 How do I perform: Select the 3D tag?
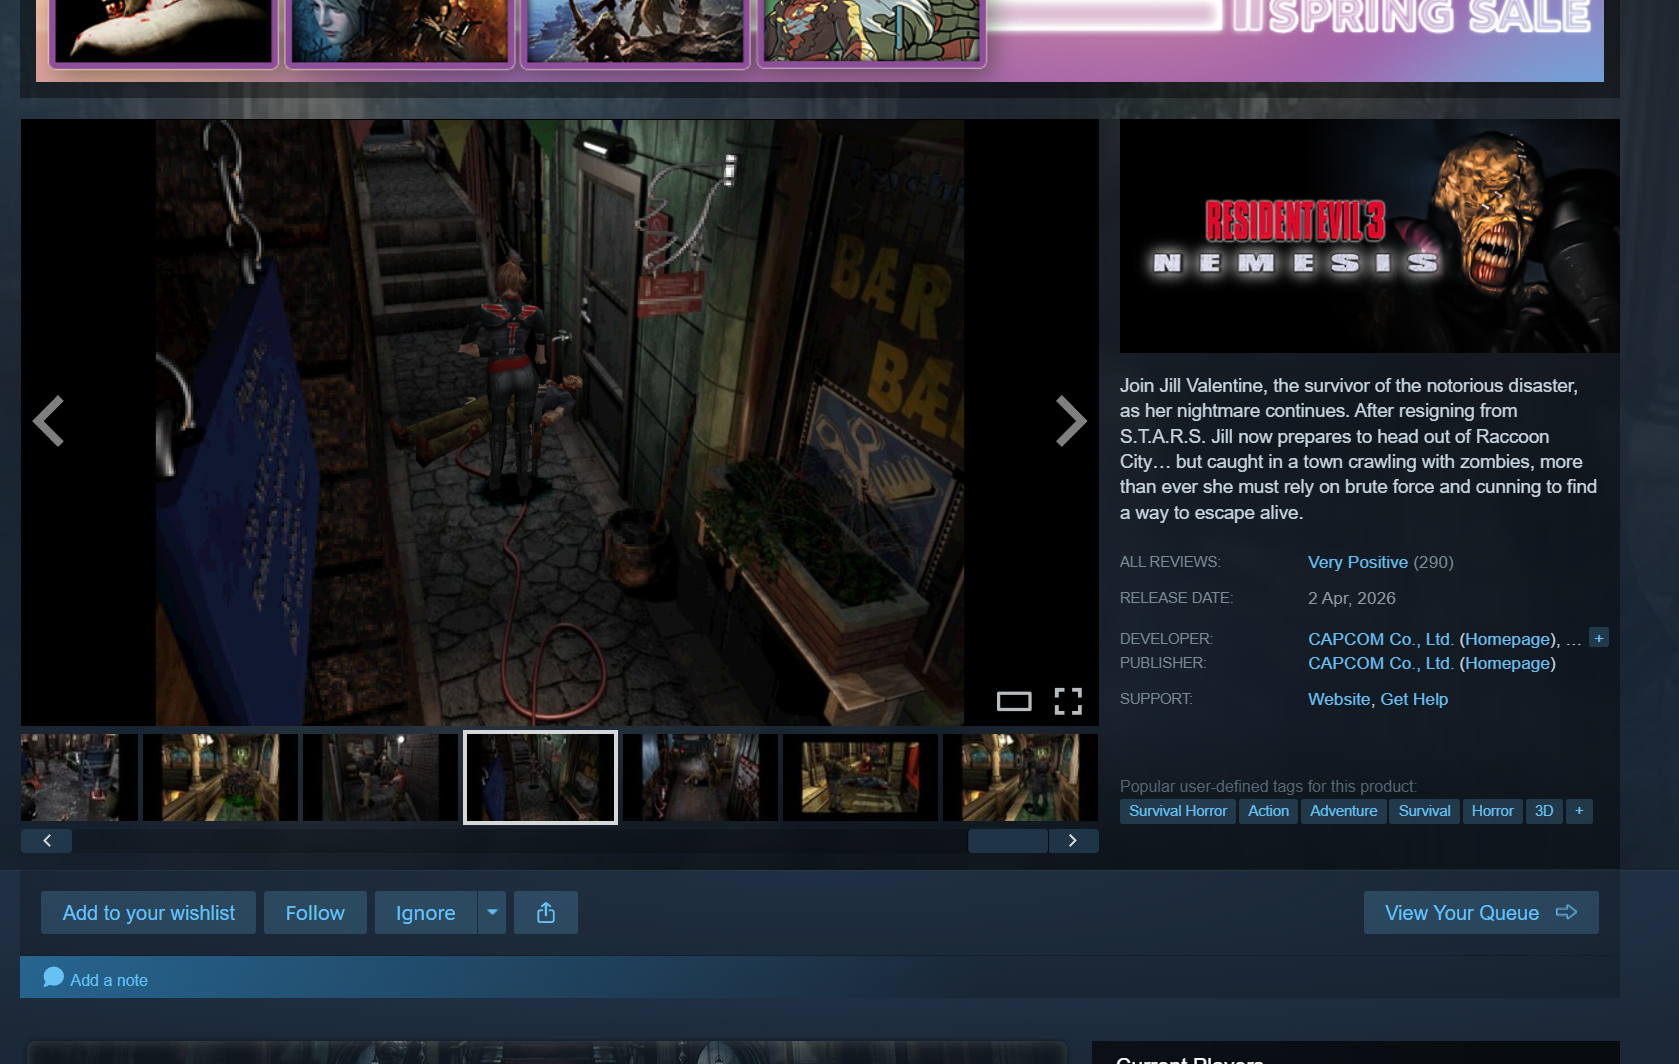(1544, 811)
